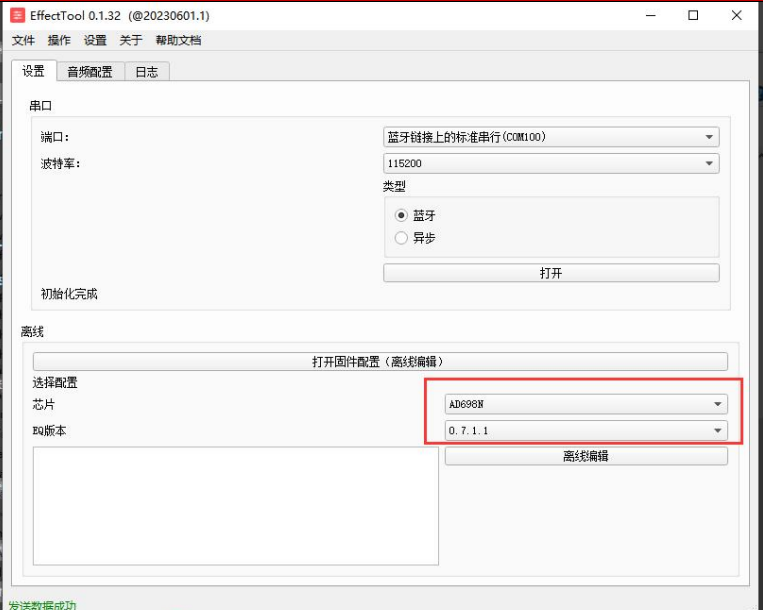Maximize the EffectTool window
The image size is (763, 610).
[x=693, y=16]
